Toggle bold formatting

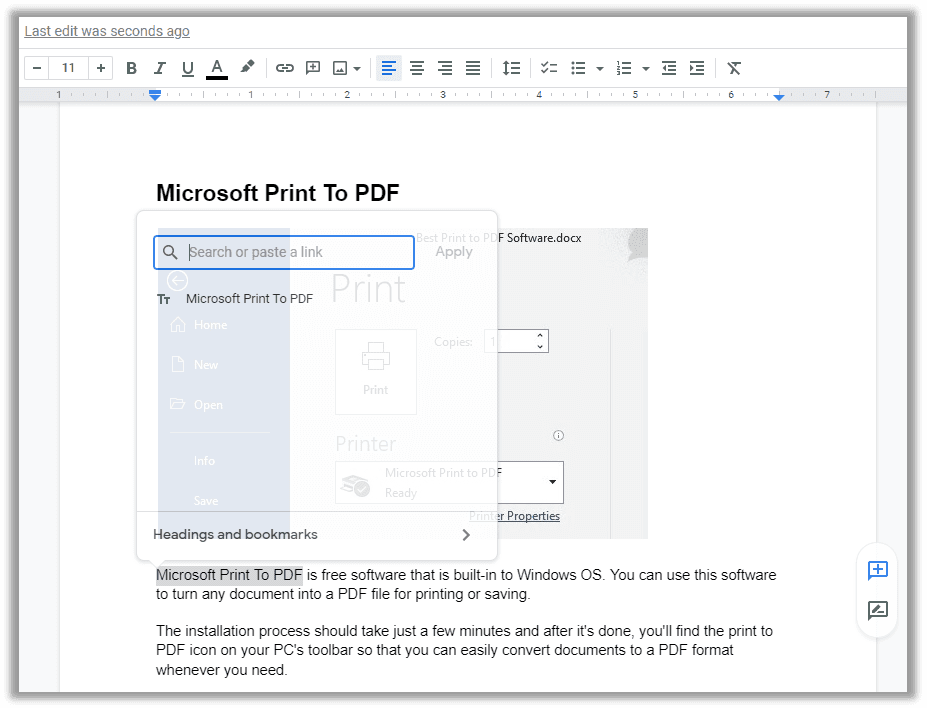point(131,67)
